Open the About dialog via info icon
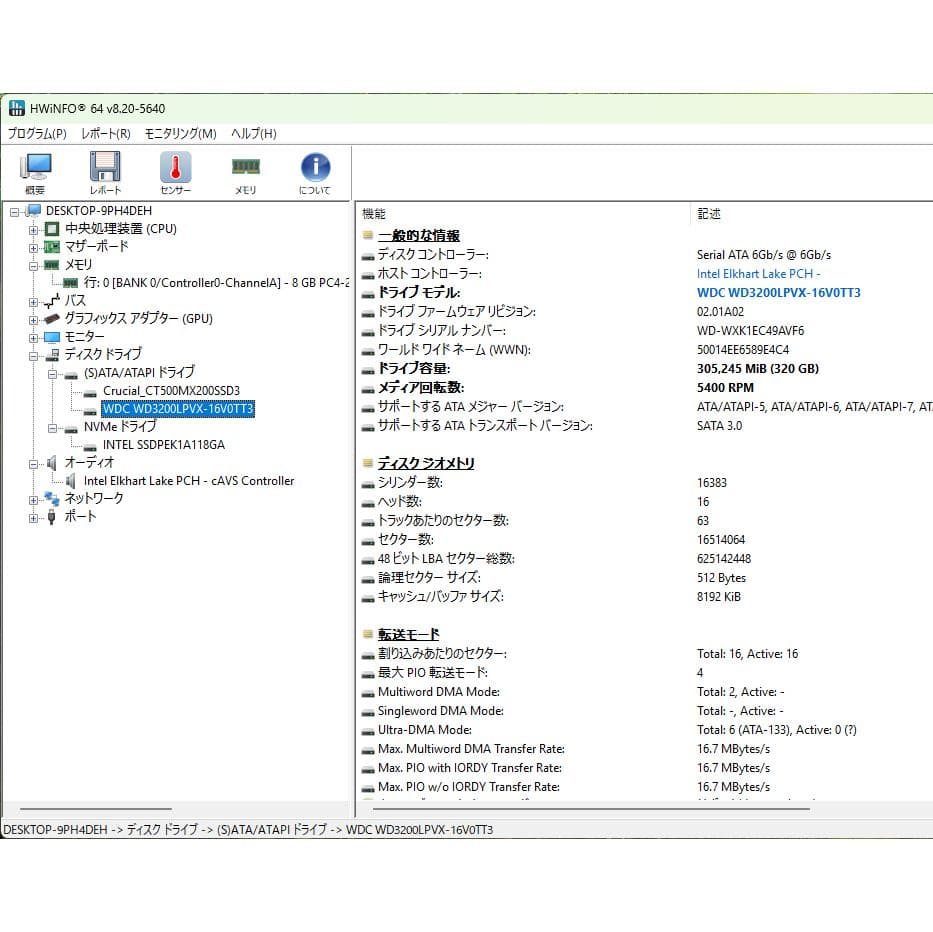 coord(315,168)
